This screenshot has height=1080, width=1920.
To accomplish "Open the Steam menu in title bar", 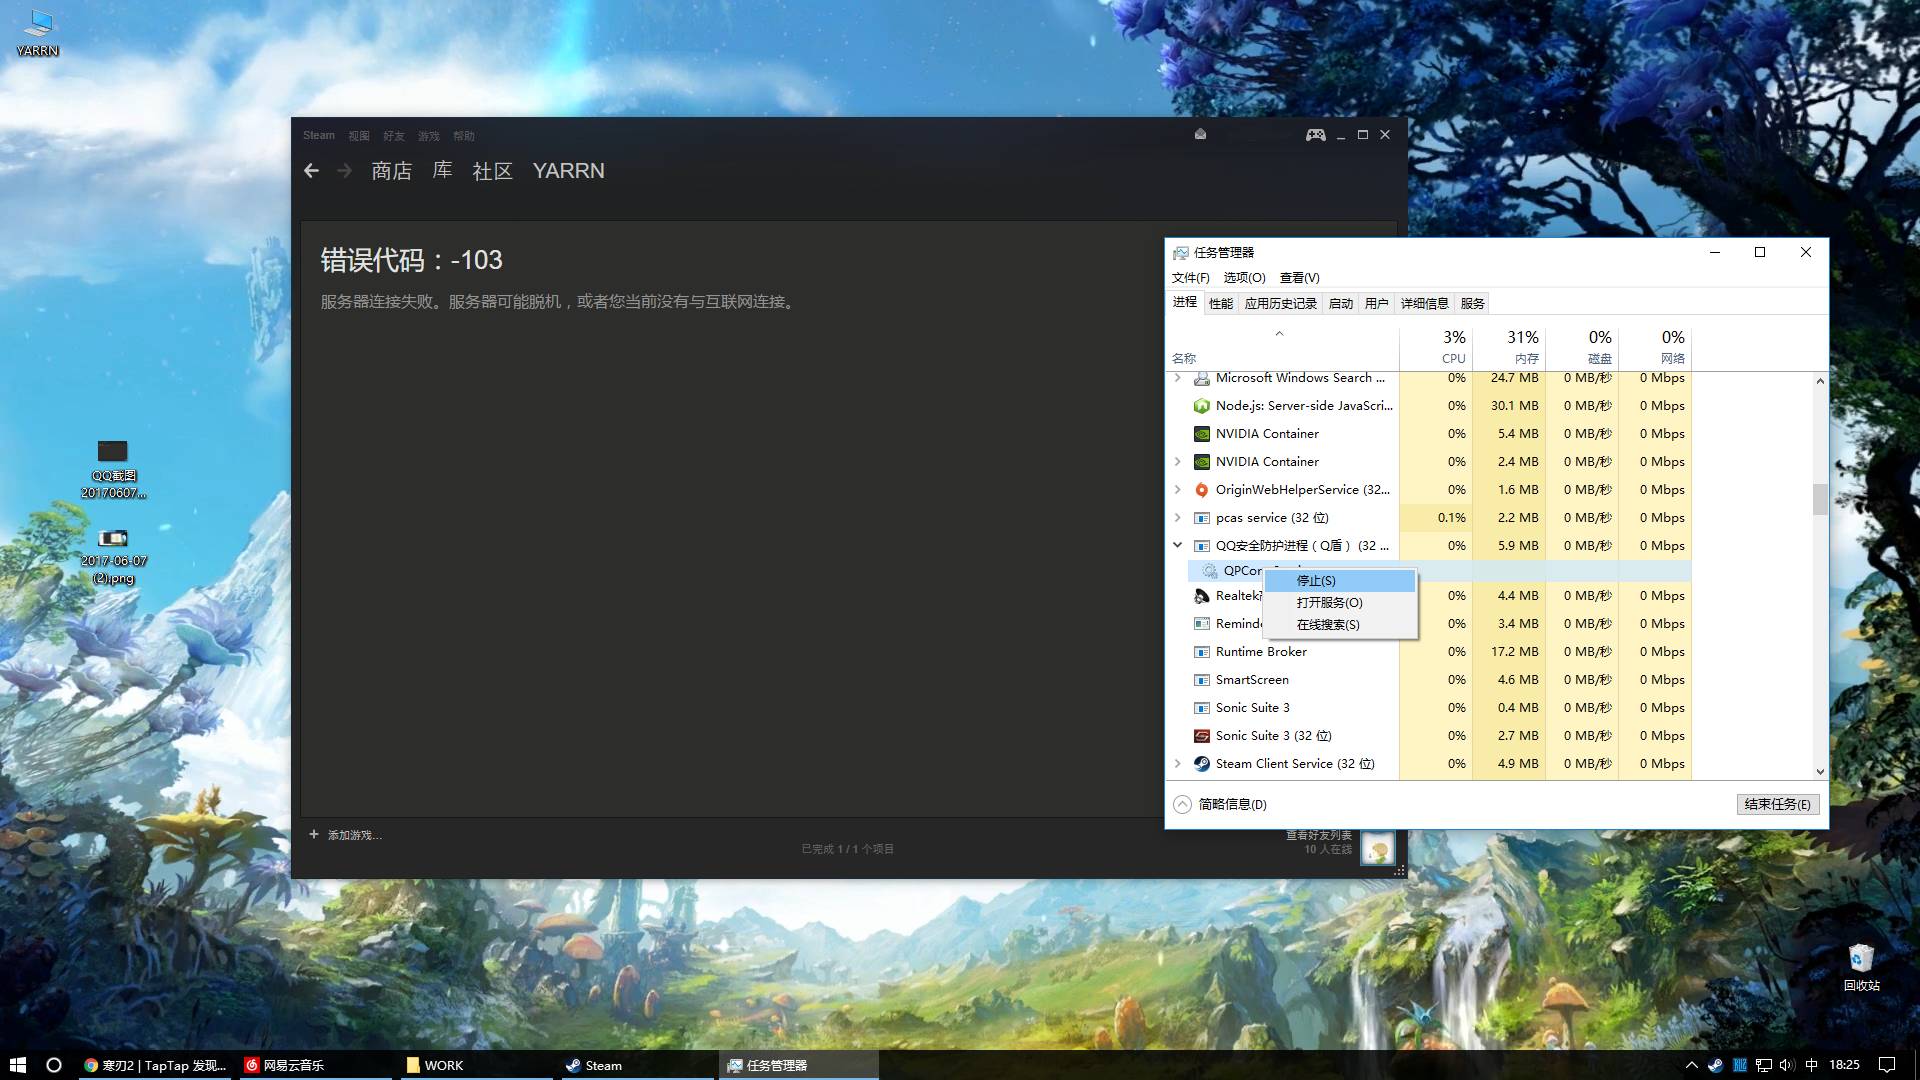I will pyautogui.click(x=319, y=136).
